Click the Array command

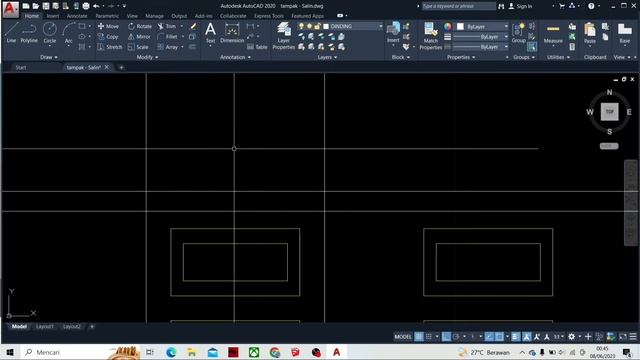pyautogui.click(x=168, y=47)
